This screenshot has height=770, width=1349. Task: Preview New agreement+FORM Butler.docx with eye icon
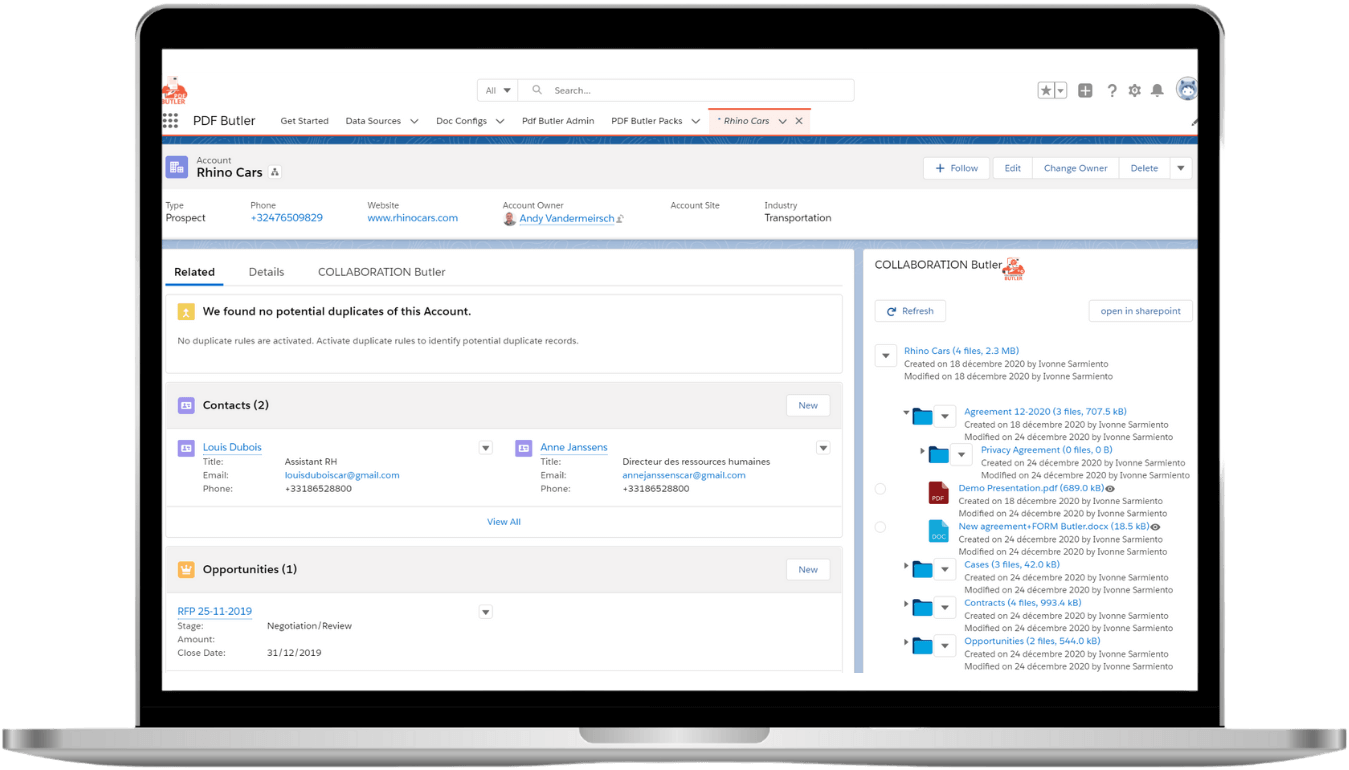[1155, 527]
